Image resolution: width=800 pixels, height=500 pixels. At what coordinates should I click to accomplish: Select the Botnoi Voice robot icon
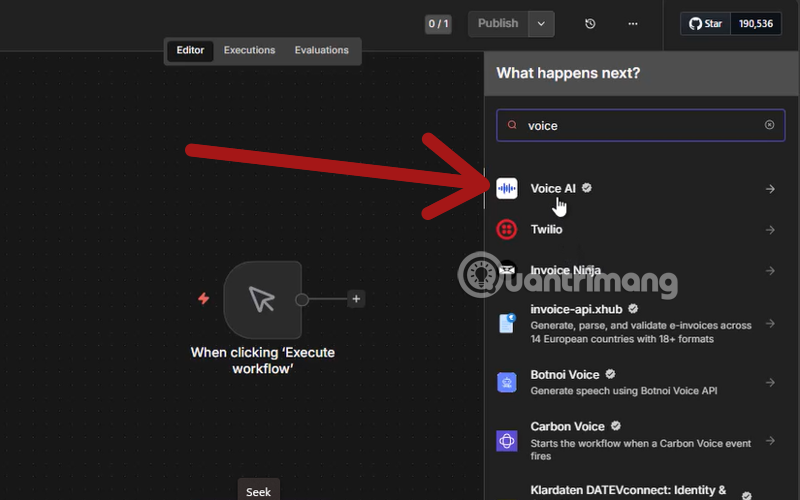click(x=507, y=382)
